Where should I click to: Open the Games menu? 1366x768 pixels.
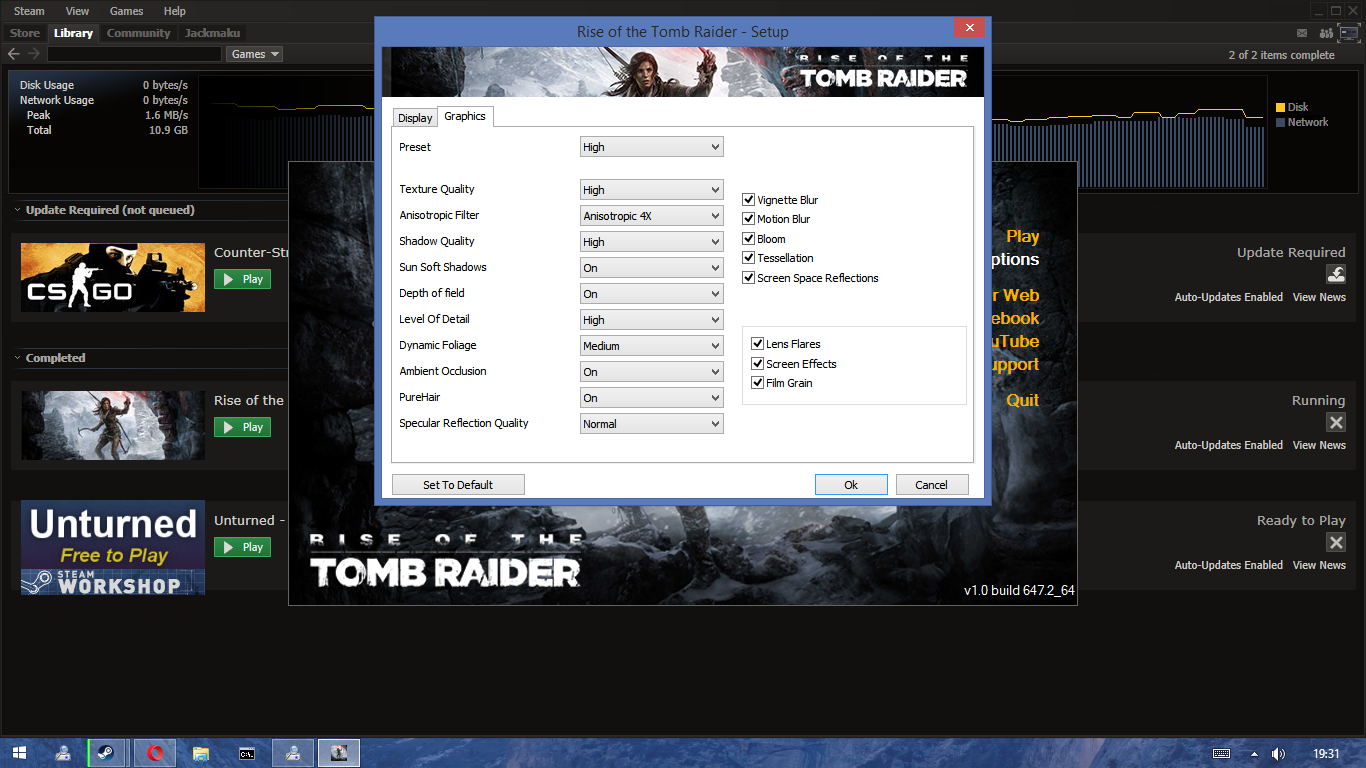point(126,11)
